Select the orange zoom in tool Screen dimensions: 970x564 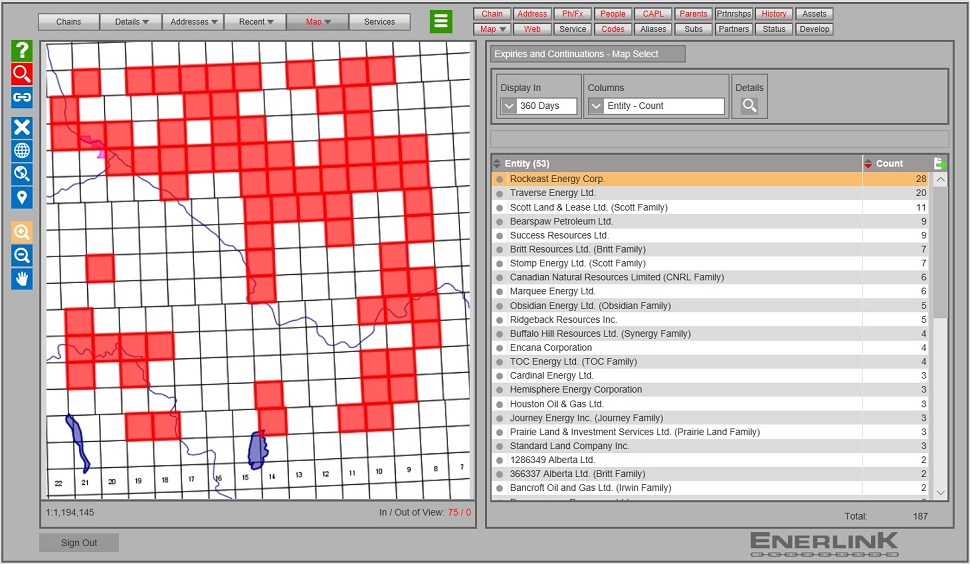[22, 232]
